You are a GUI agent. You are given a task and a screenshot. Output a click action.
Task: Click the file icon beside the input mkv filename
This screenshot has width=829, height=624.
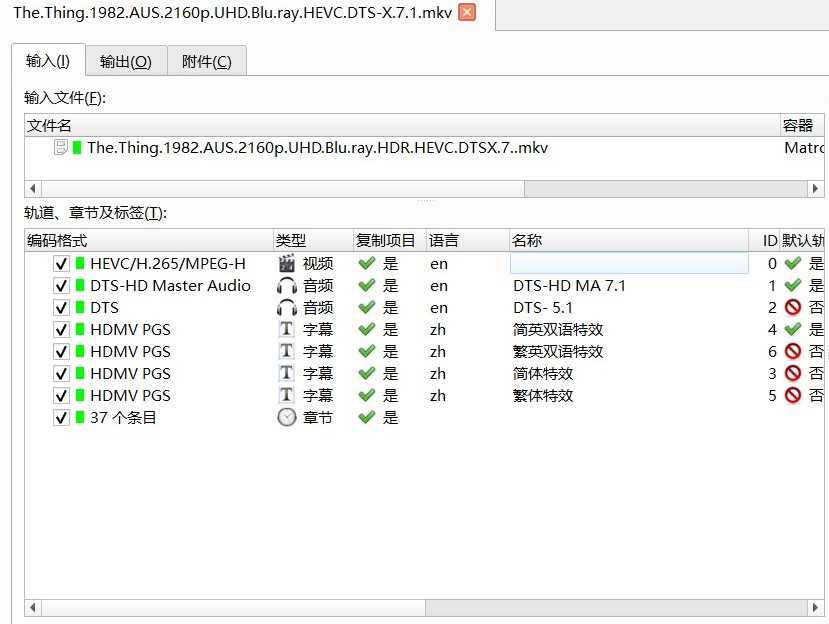[x=61, y=147]
